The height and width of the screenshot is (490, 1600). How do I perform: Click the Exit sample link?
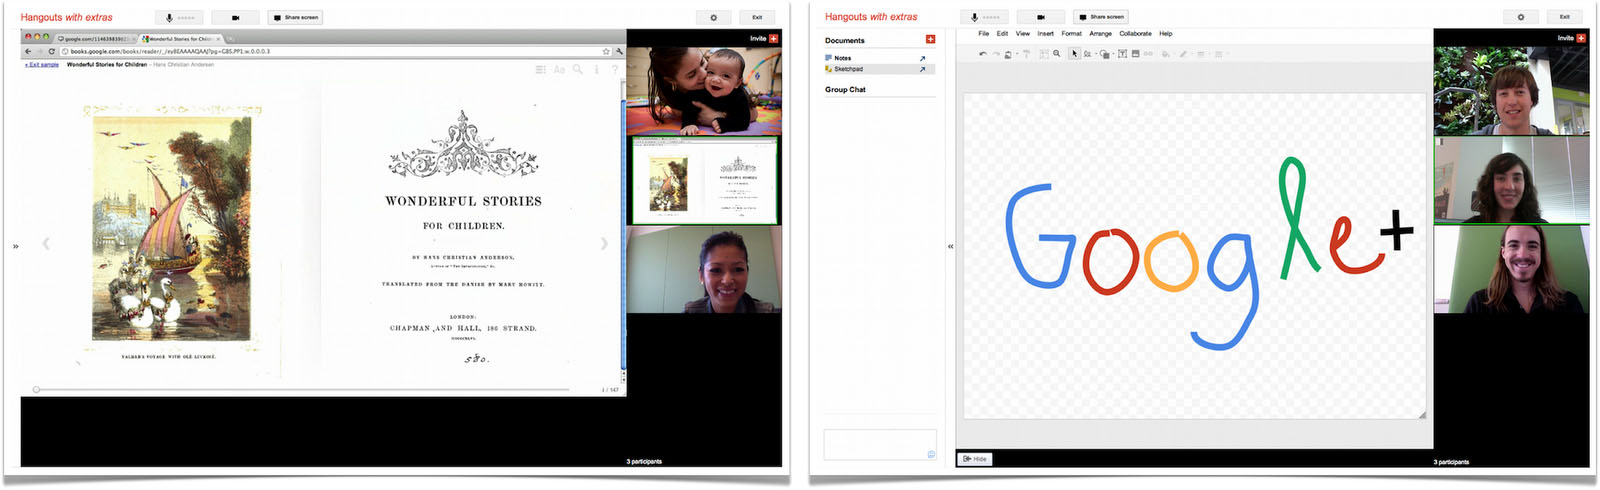42,64
